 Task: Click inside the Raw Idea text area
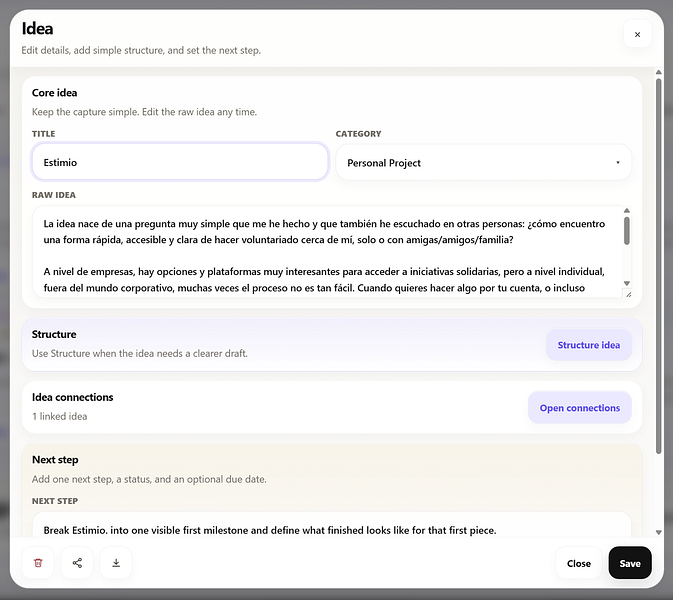[x=327, y=252]
